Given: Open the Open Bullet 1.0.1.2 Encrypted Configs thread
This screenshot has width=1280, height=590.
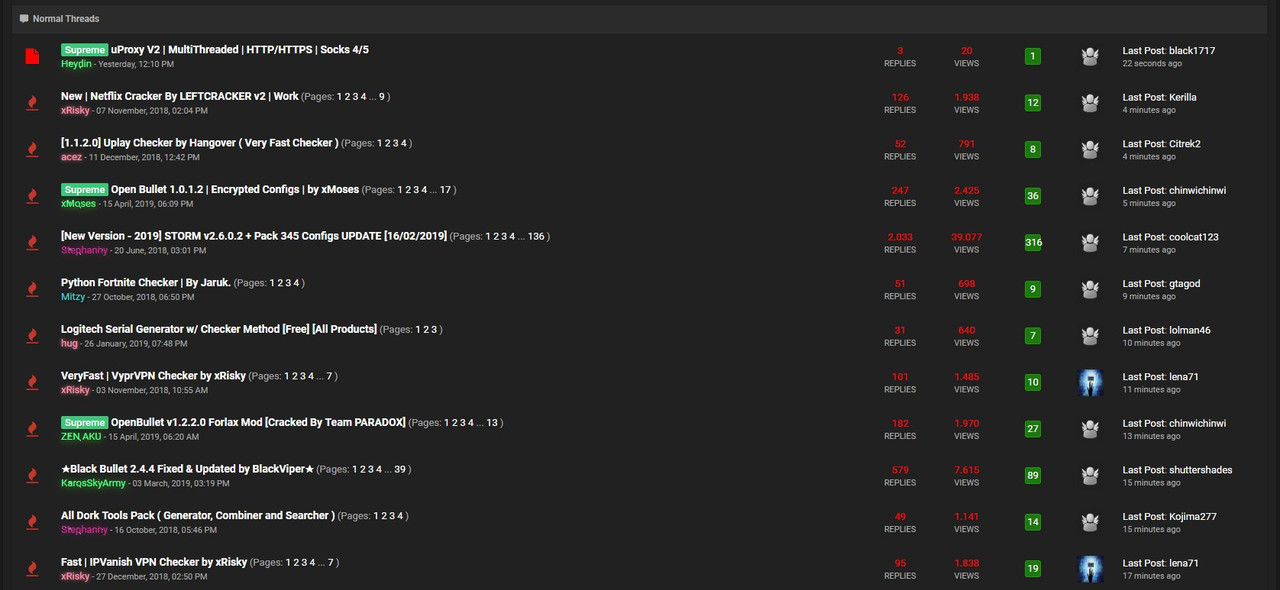Looking at the screenshot, I should coord(234,190).
